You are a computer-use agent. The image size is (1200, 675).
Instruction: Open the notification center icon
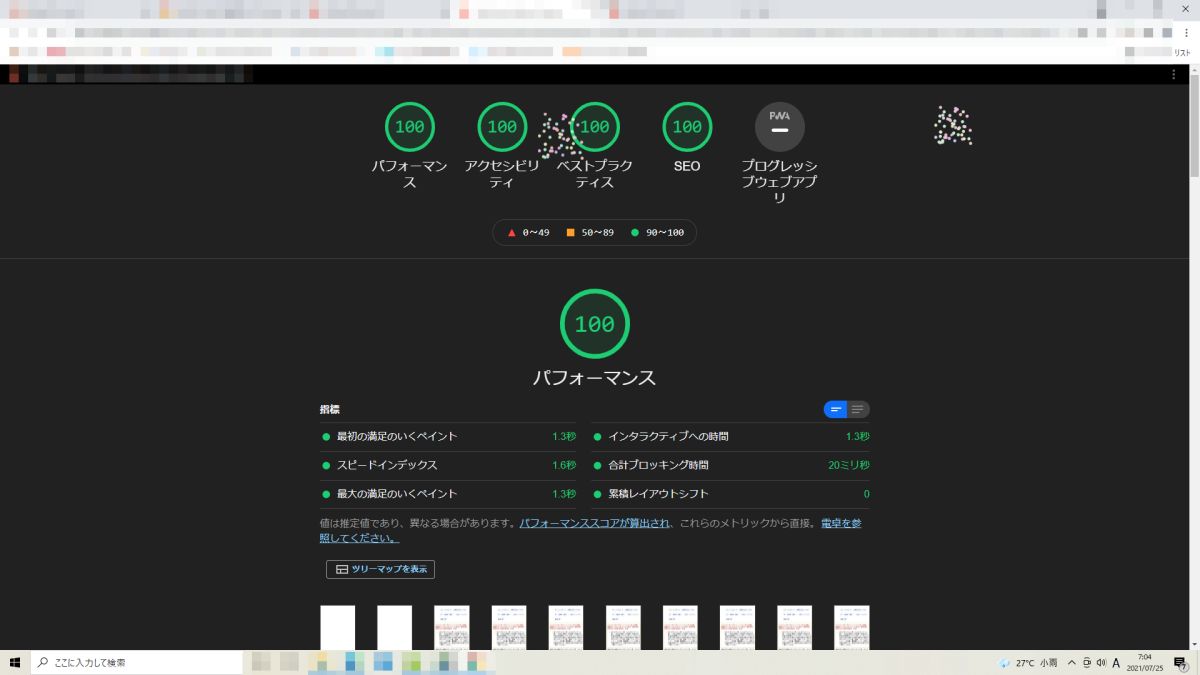point(1180,663)
